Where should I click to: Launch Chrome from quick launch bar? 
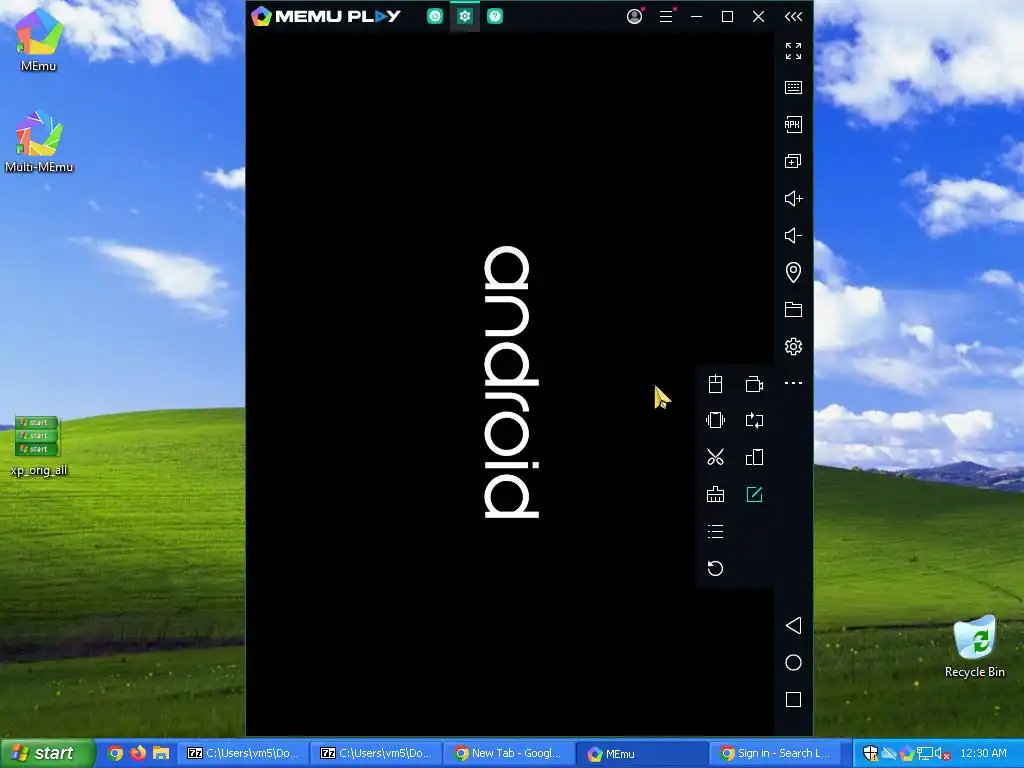coord(115,753)
